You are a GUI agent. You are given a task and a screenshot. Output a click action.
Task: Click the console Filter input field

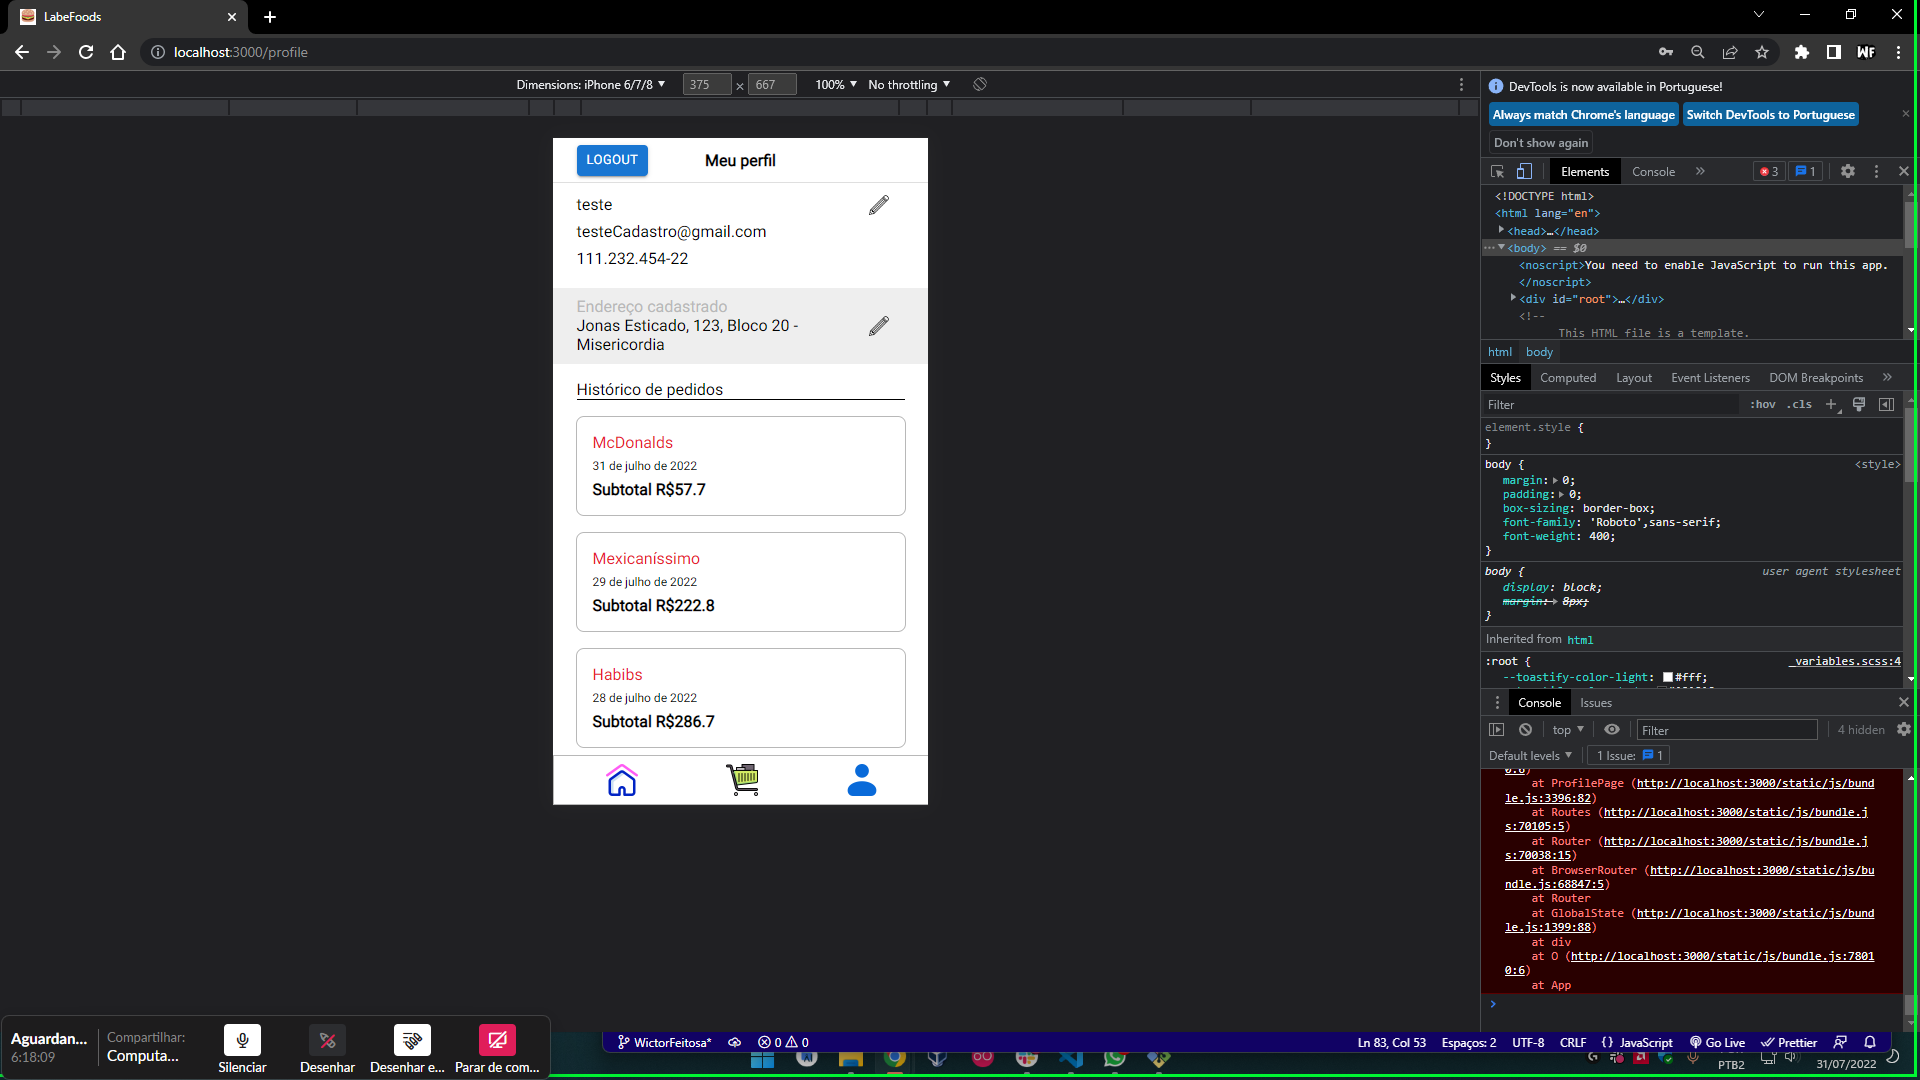pos(1725,730)
